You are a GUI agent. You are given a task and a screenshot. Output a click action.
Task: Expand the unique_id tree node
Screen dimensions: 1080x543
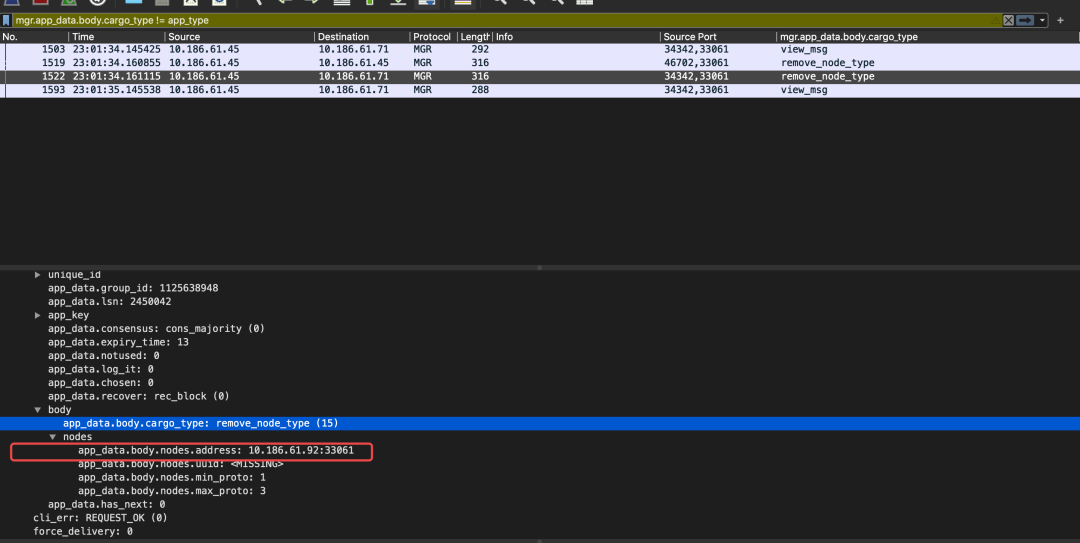click(x=38, y=275)
